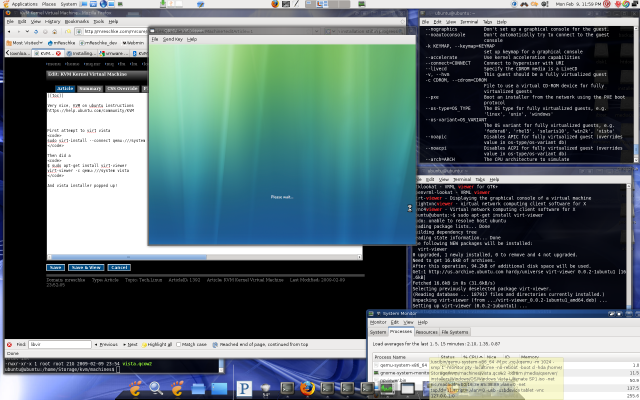This screenshot has height=400, width=640.
Task: Switch to the Installing Firefox tab
Action: tap(81, 53)
